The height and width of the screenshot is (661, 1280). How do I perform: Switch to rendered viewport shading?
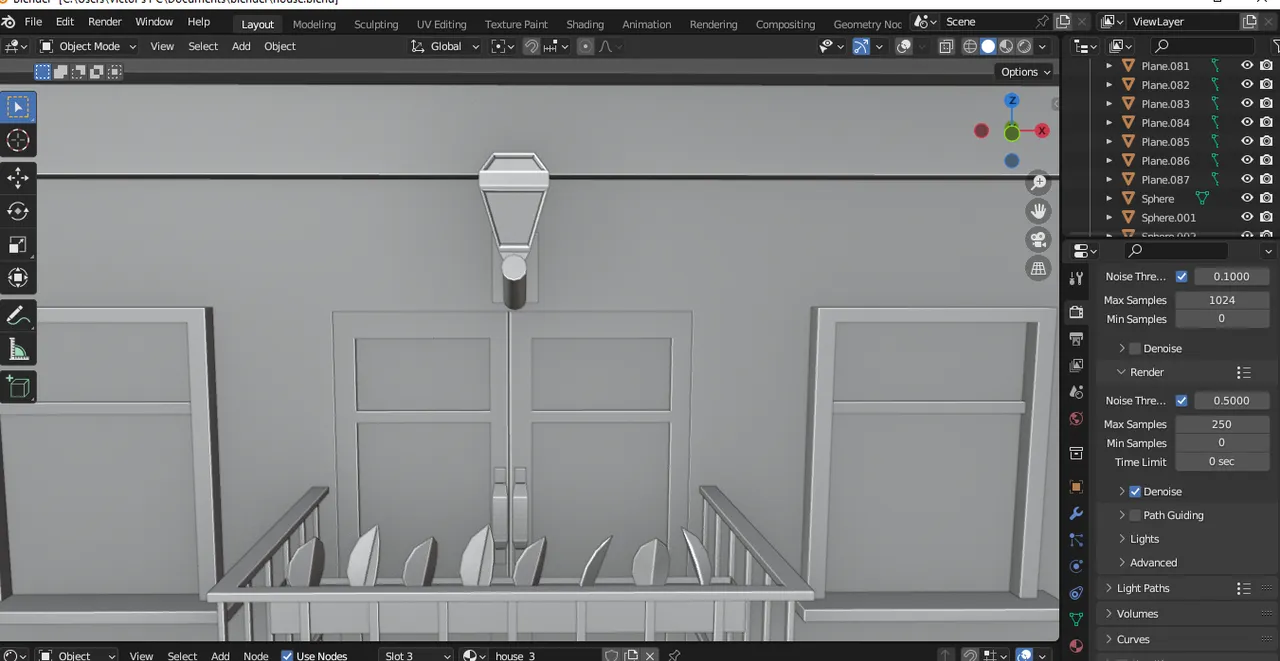1024,46
